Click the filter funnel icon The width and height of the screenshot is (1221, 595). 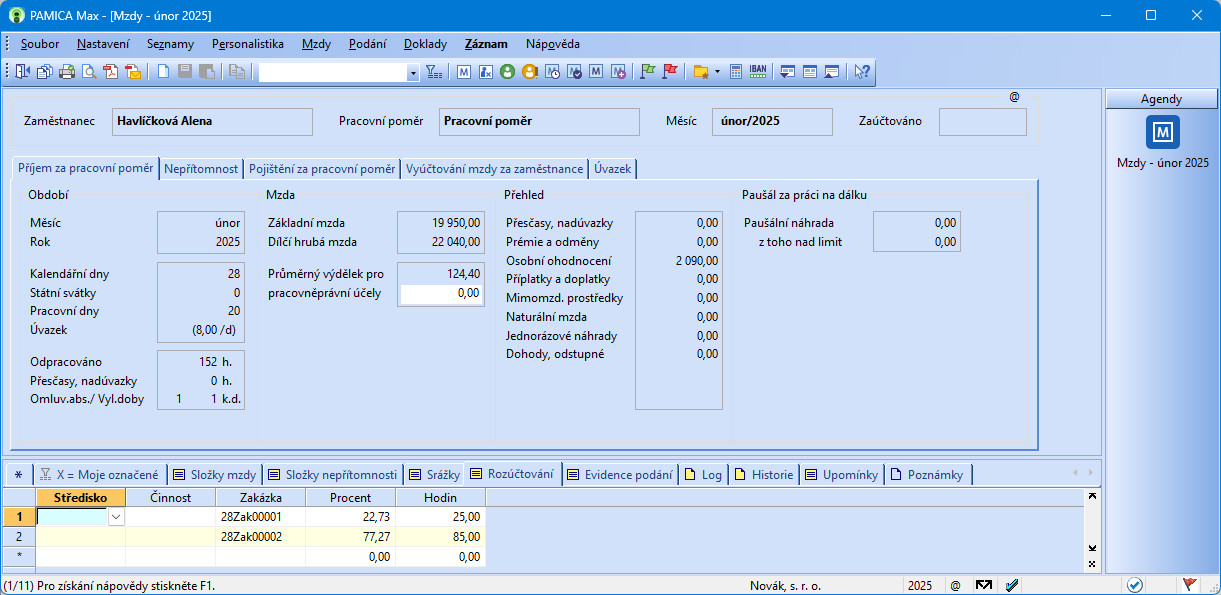click(x=434, y=71)
